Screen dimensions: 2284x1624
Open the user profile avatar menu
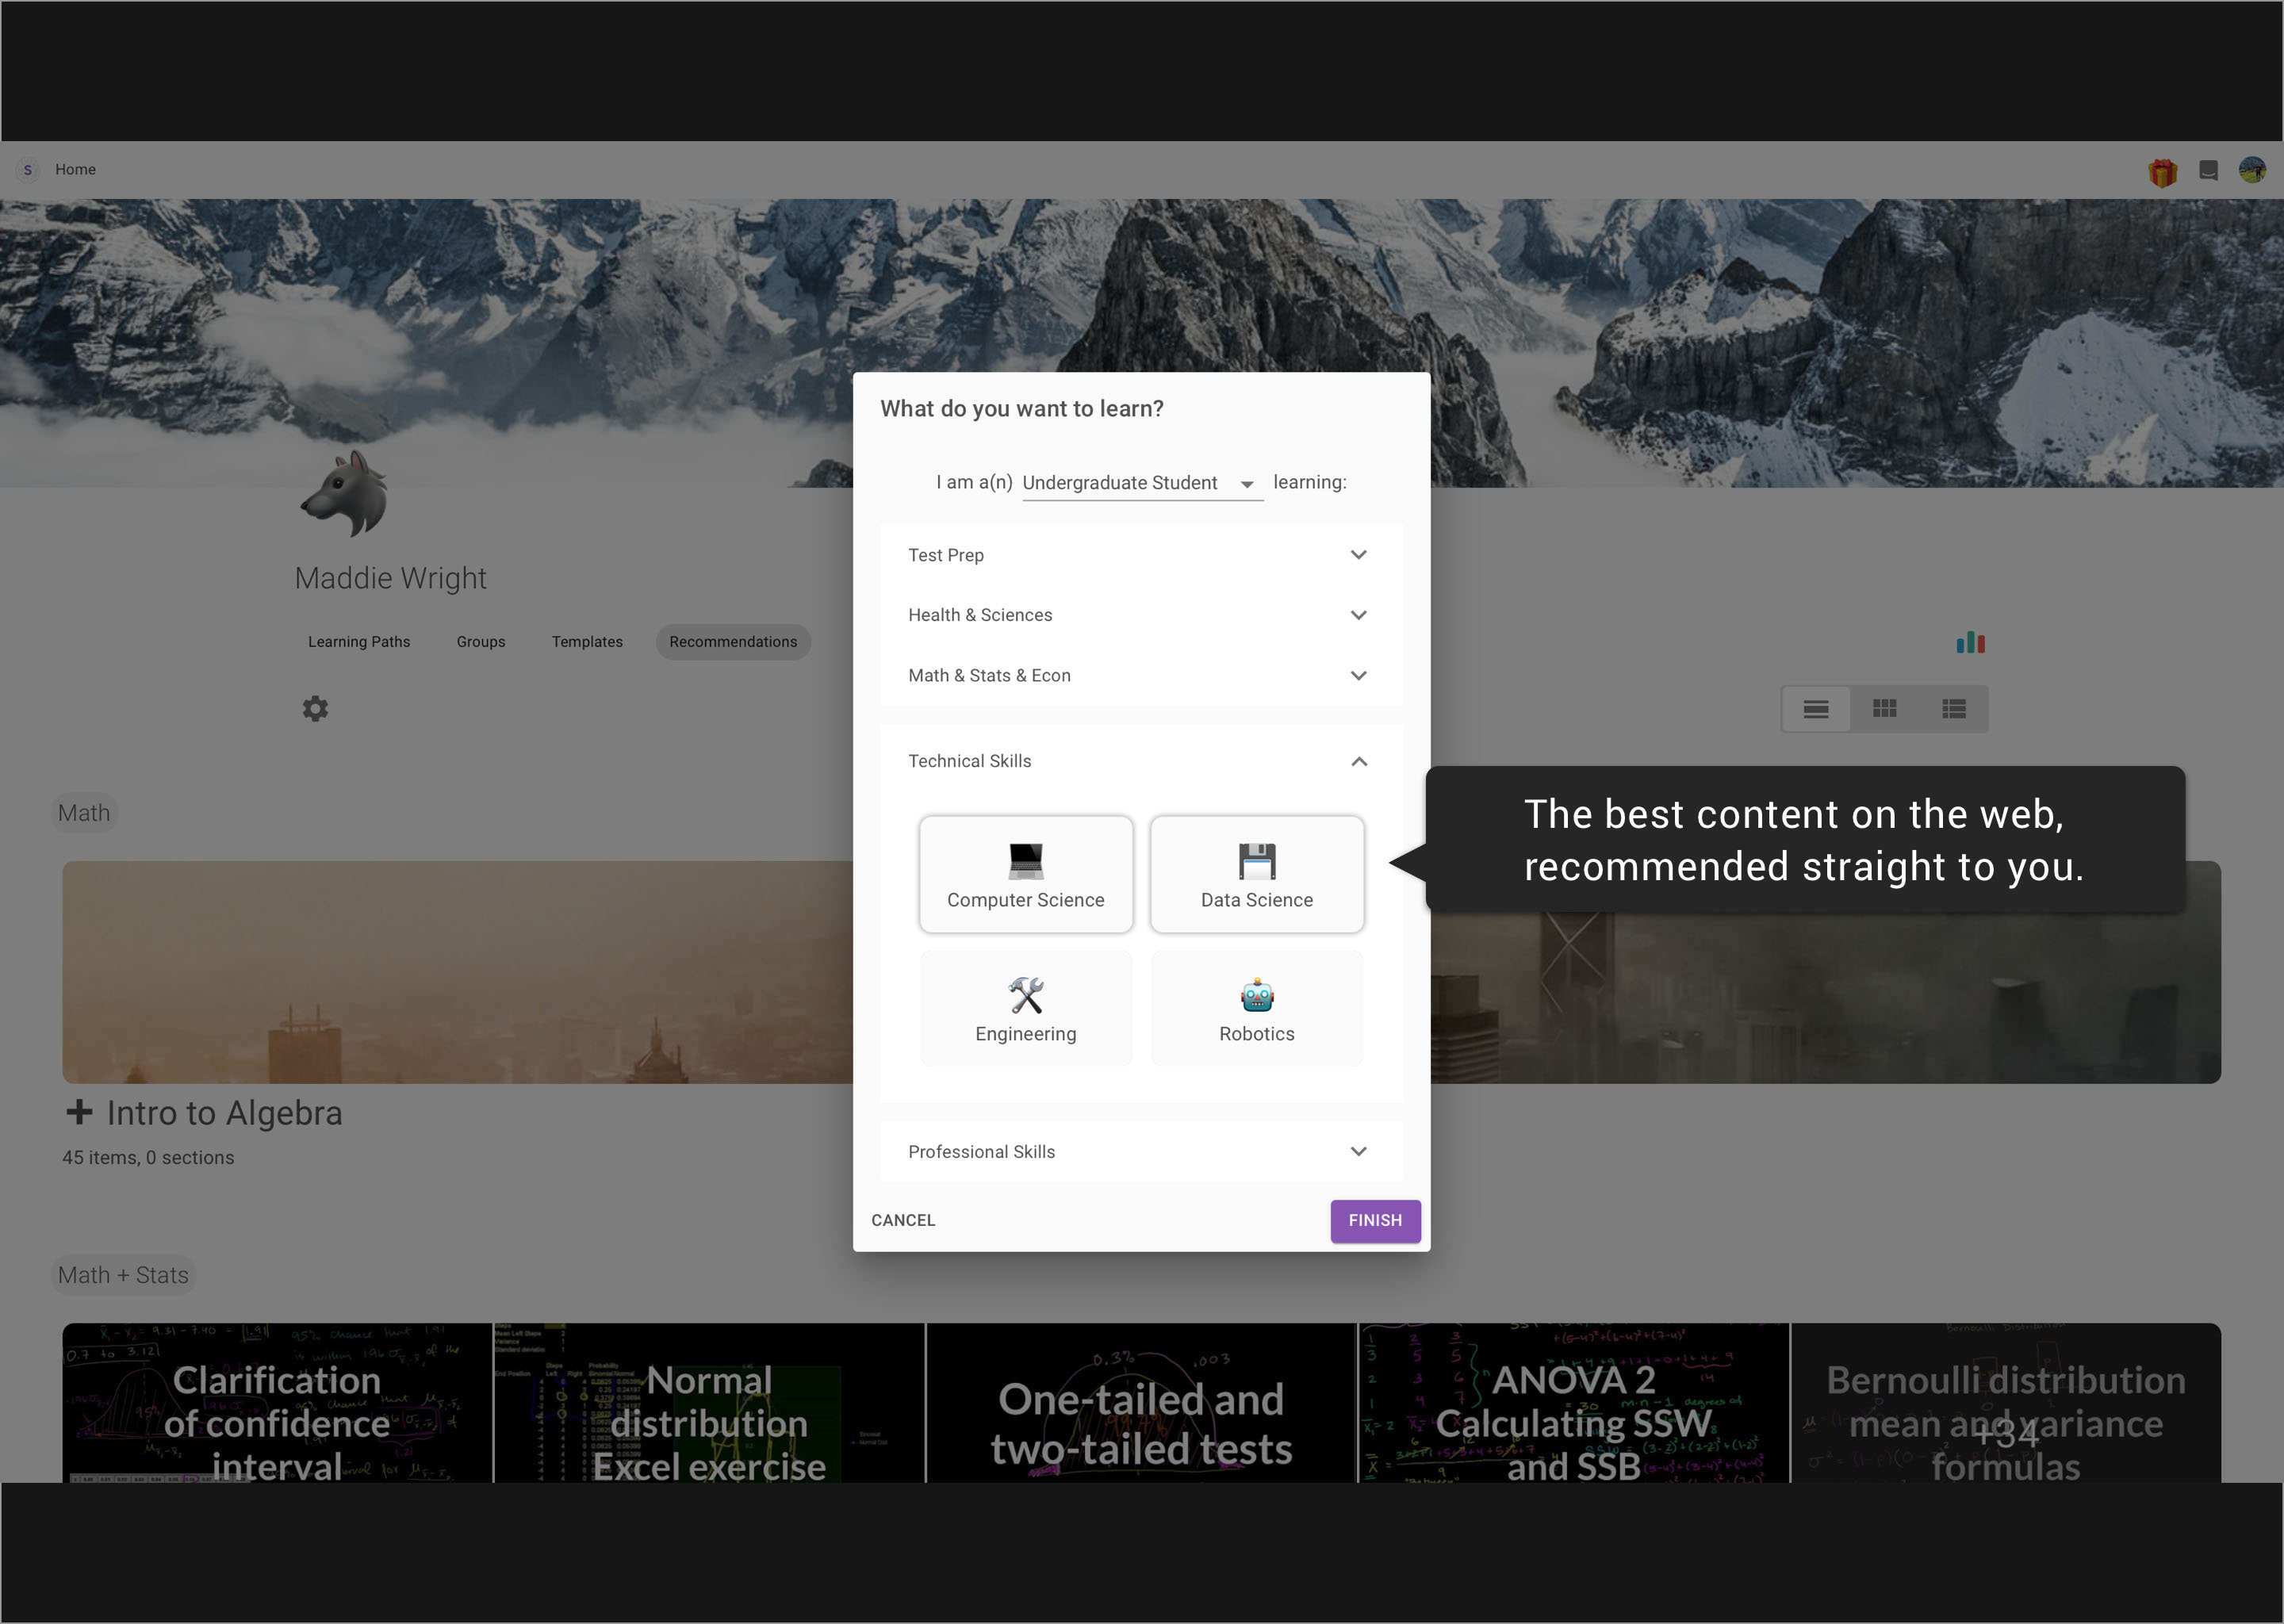2252,170
